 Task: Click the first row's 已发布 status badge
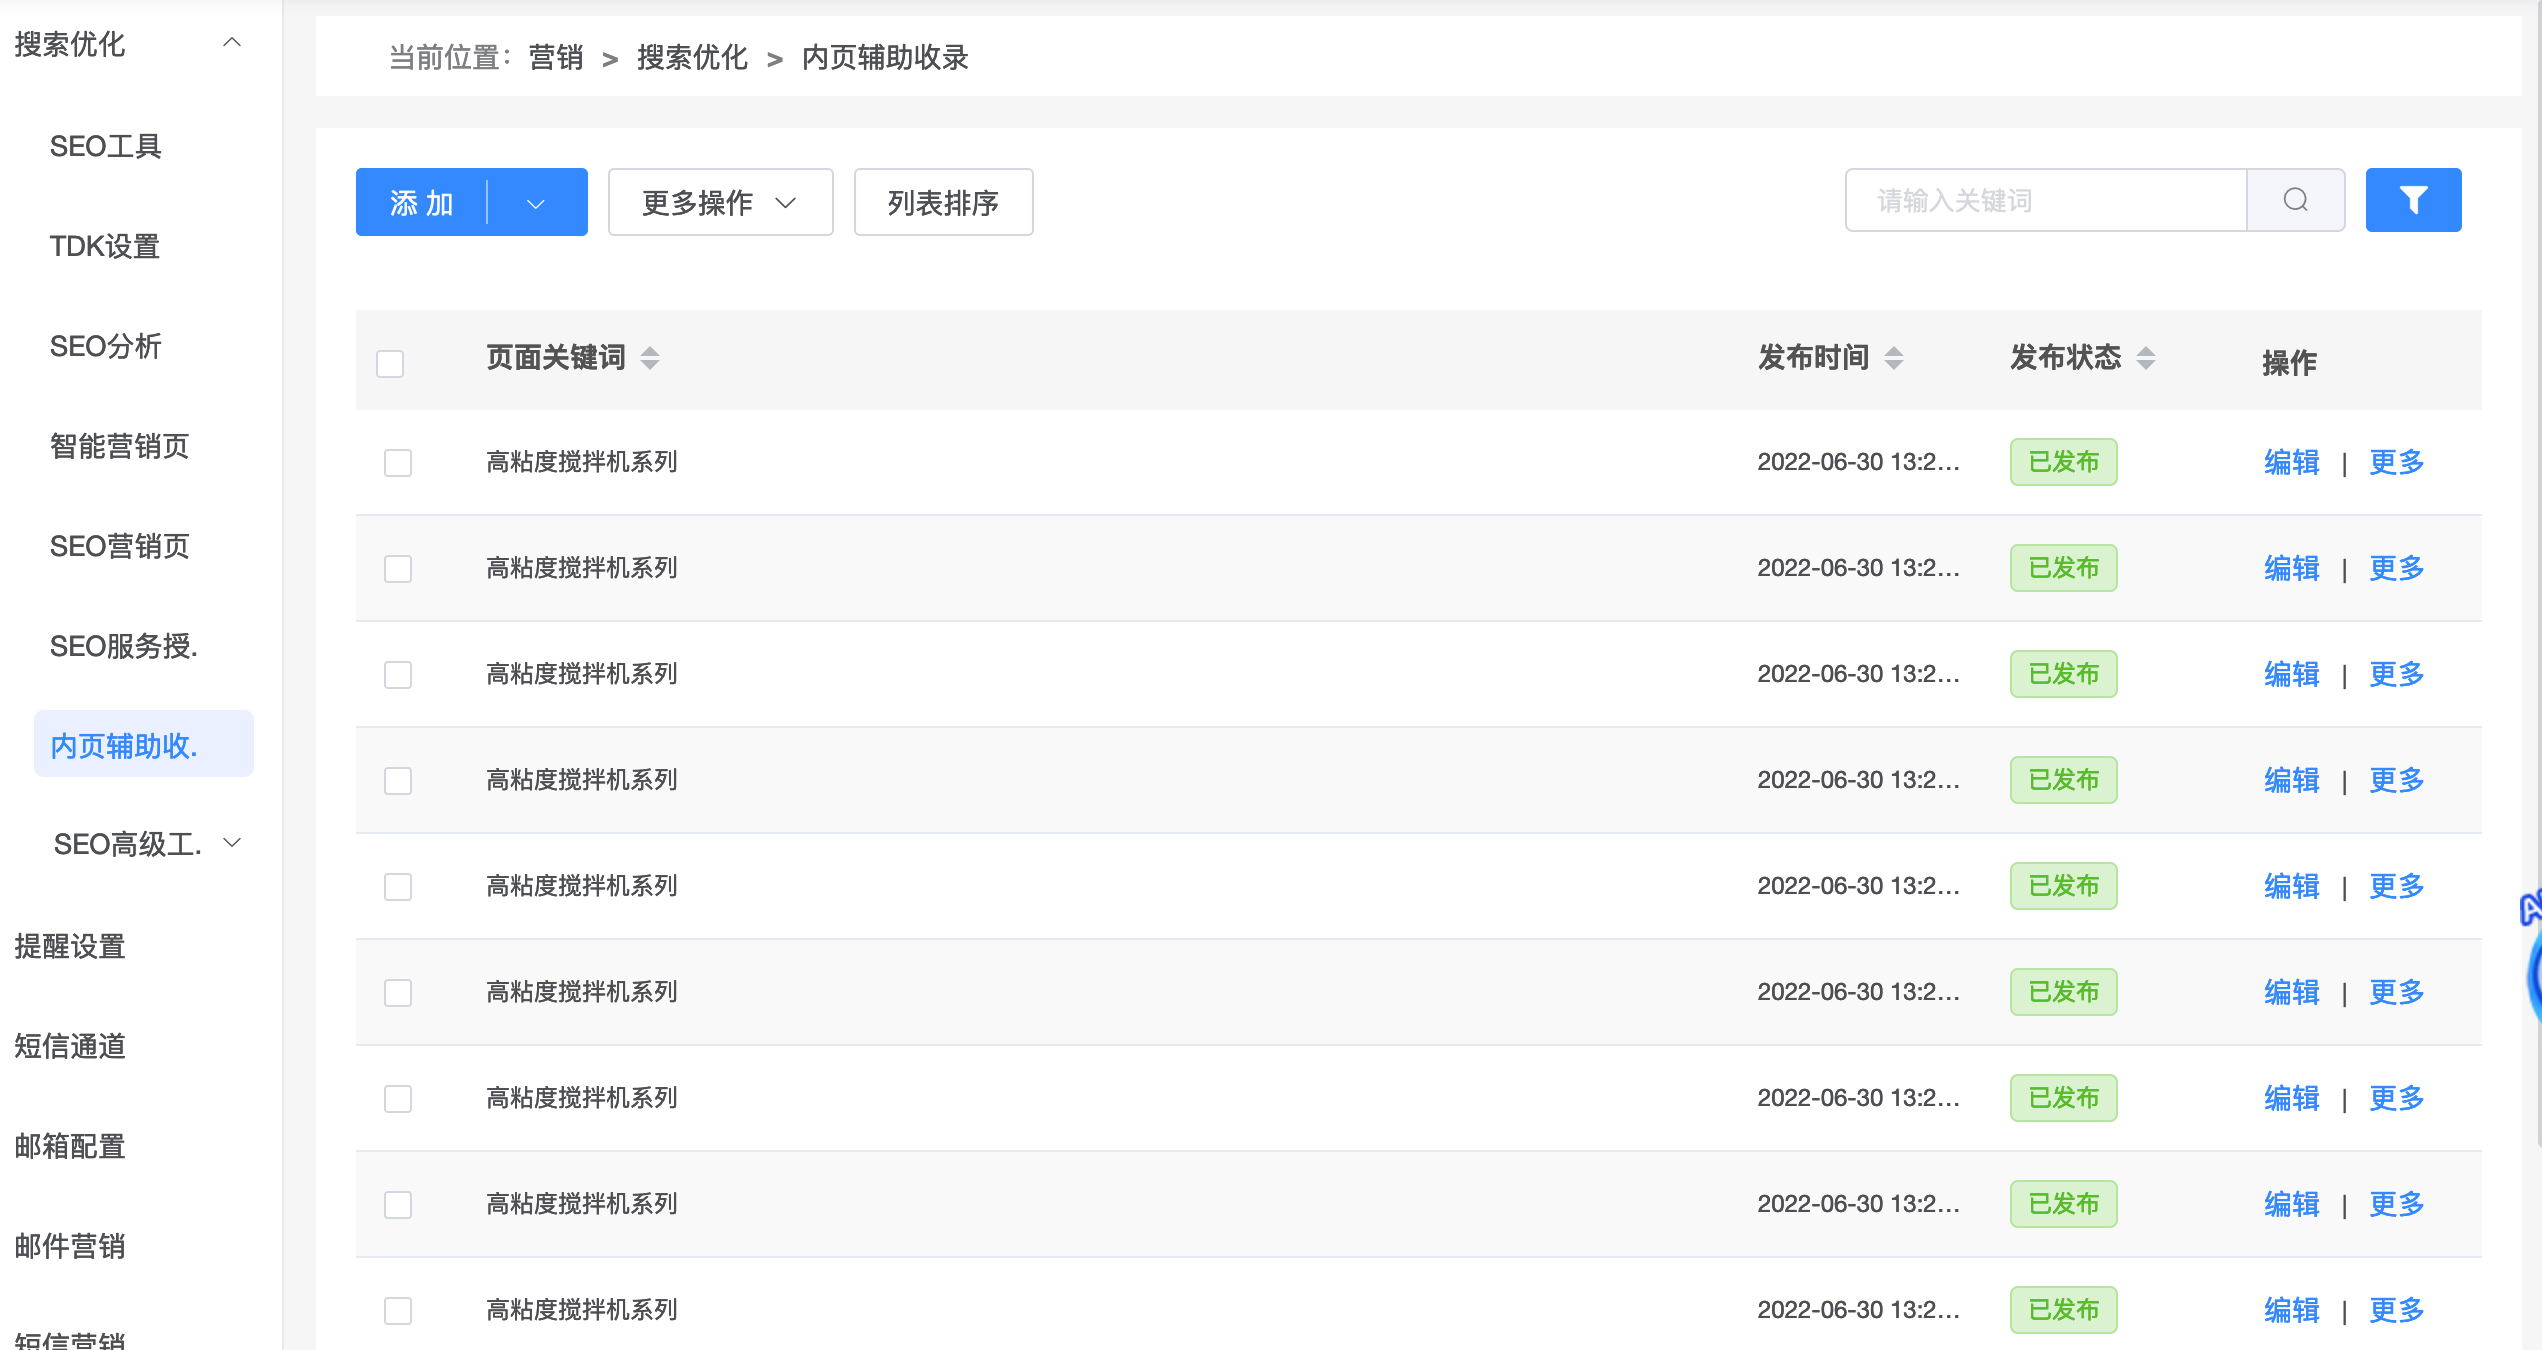2064,462
